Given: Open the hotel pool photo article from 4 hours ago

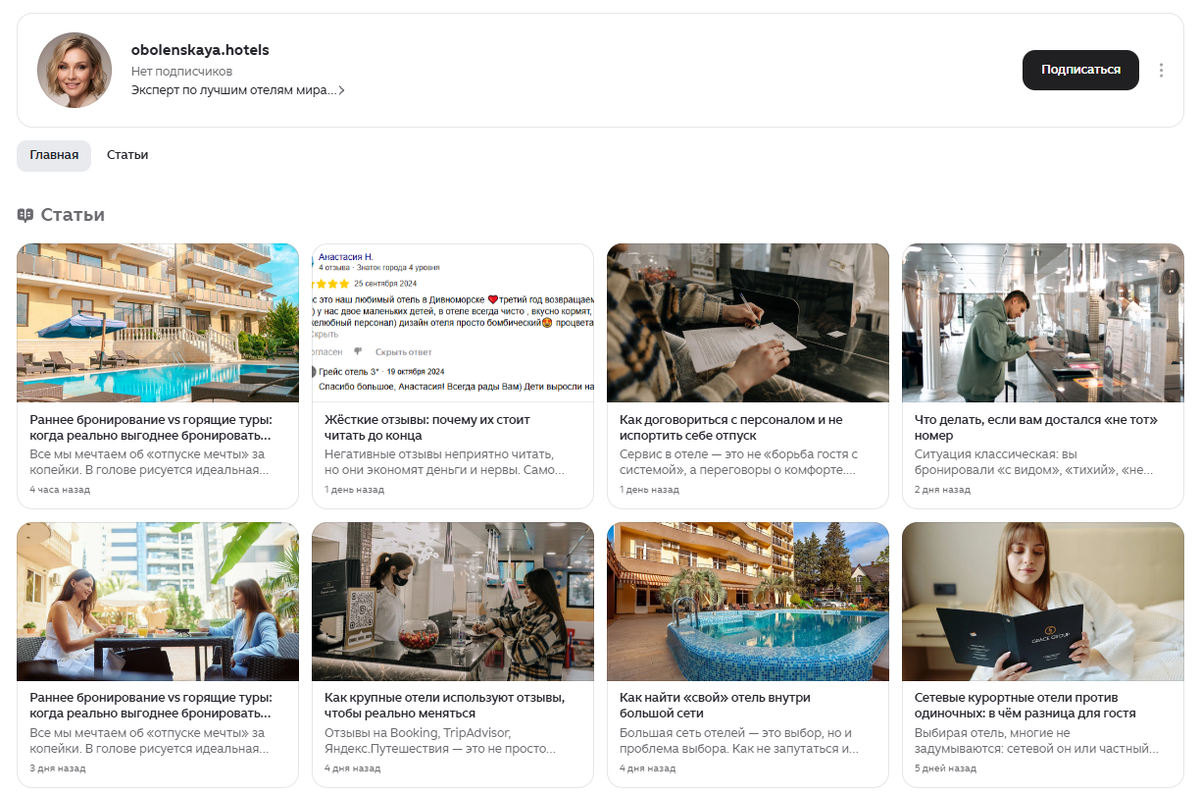Looking at the screenshot, I should pos(158,323).
